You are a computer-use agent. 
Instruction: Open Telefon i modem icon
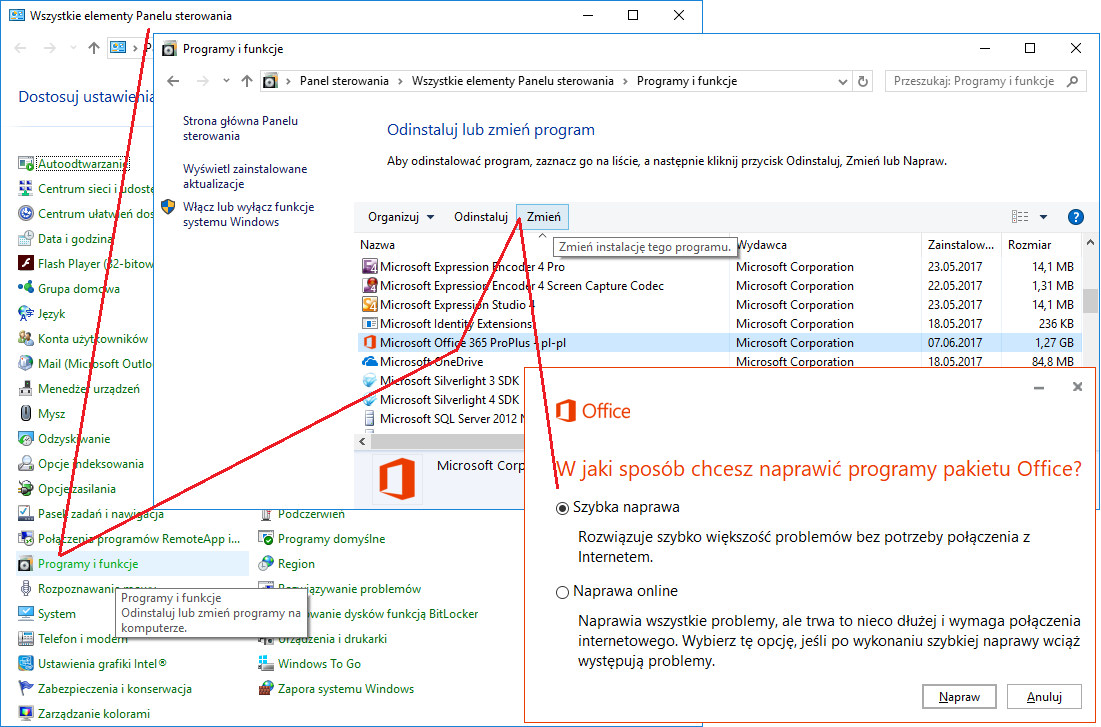26,638
